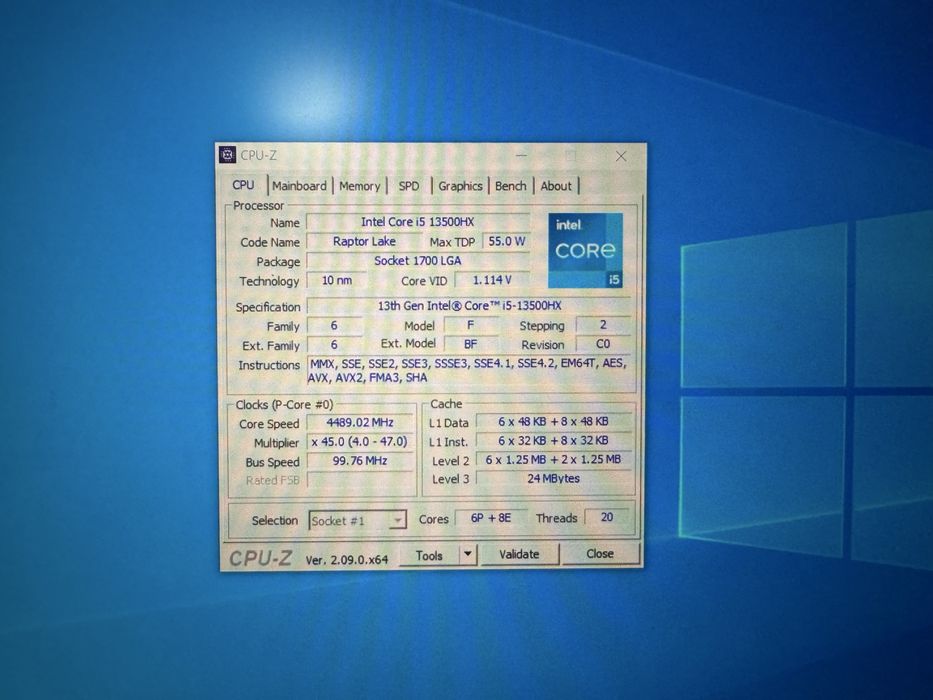Go to the Graphics tab
Image resolution: width=933 pixels, height=700 pixels.
pos(460,186)
